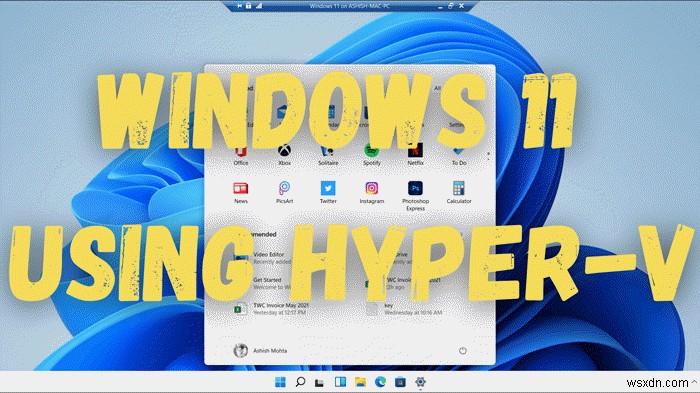Open the Video Editor recommended item

(263, 258)
